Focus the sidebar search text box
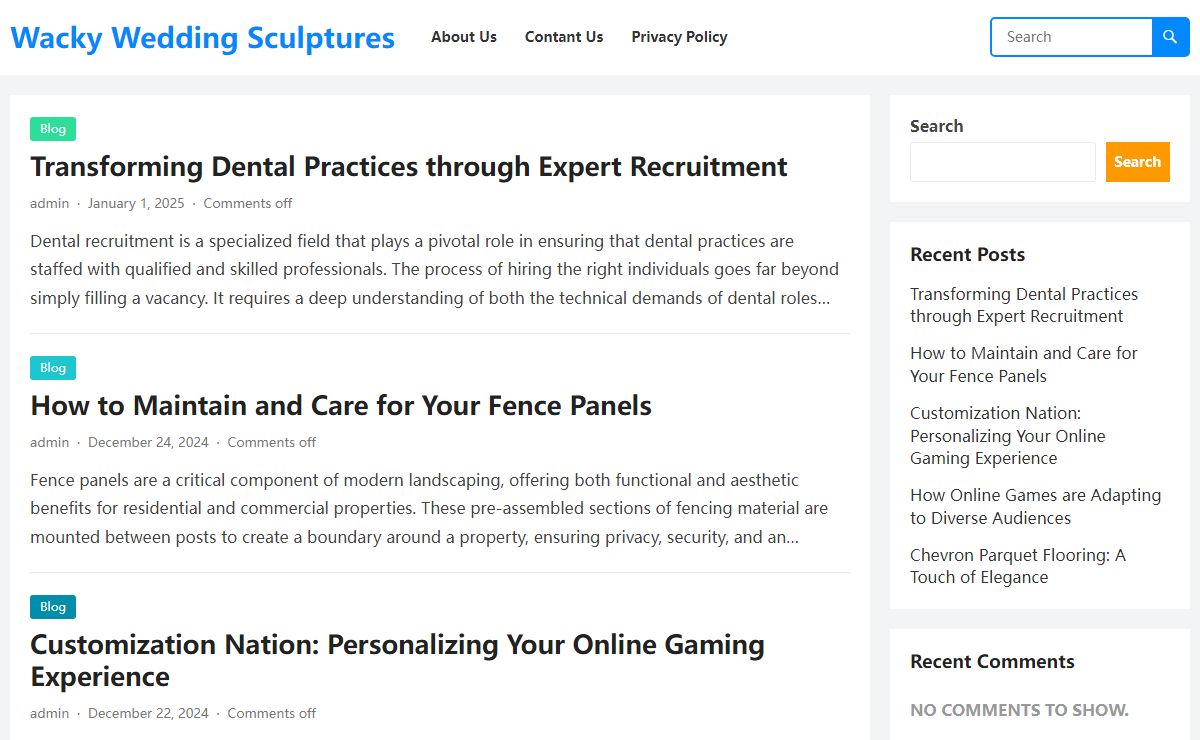The height and width of the screenshot is (740, 1200). click(1003, 162)
